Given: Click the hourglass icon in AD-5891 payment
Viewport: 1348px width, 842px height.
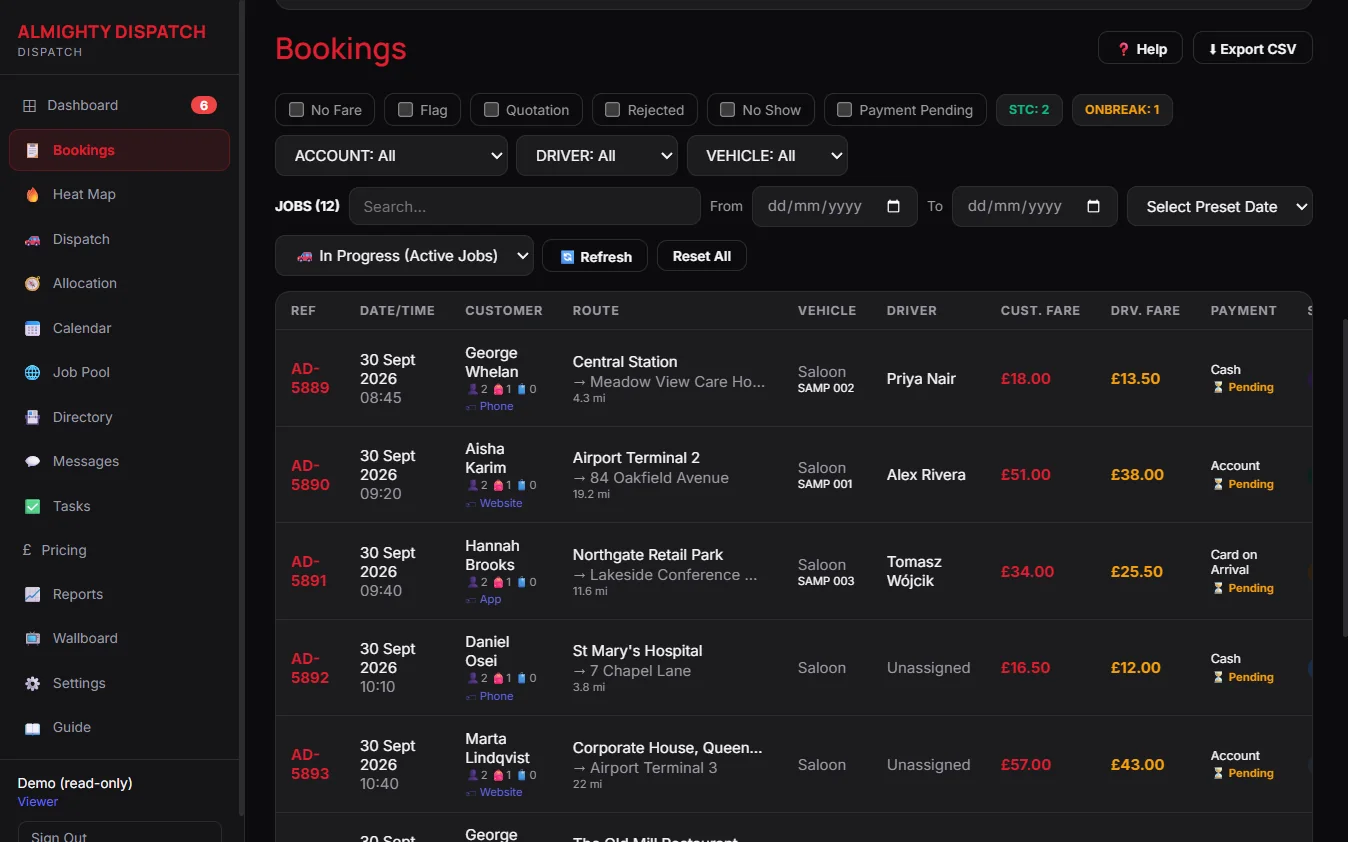Looking at the screenshot, I should pyautogui.click(x=1218, y=588).
